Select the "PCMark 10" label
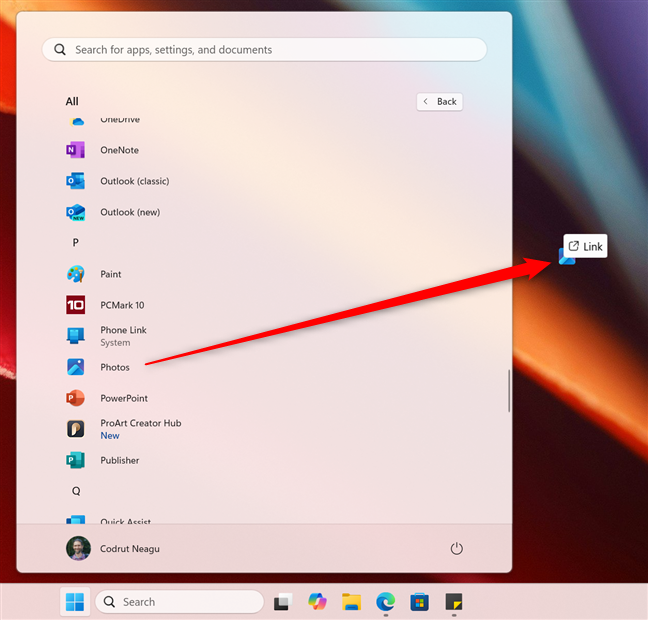 (122, 305)
